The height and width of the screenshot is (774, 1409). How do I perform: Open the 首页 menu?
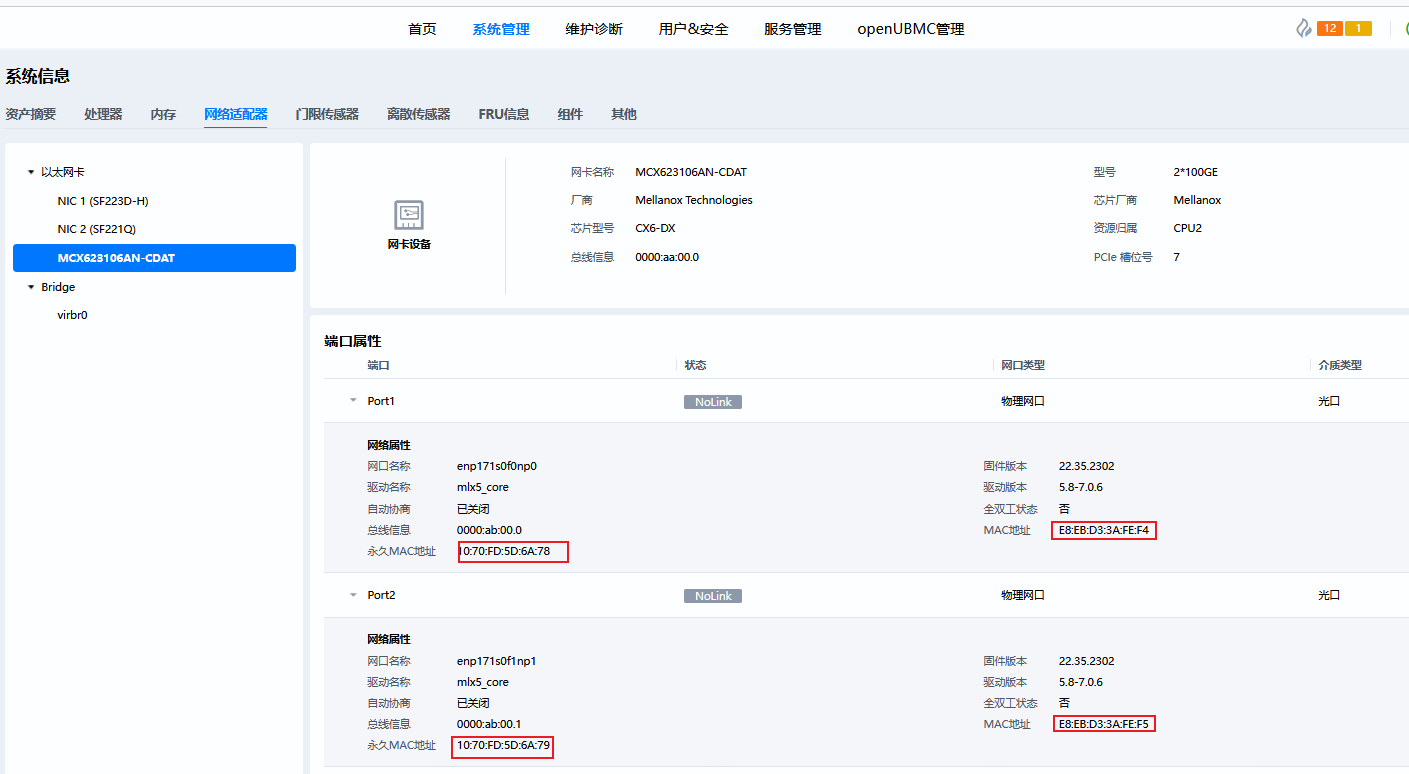coord(422,29)
